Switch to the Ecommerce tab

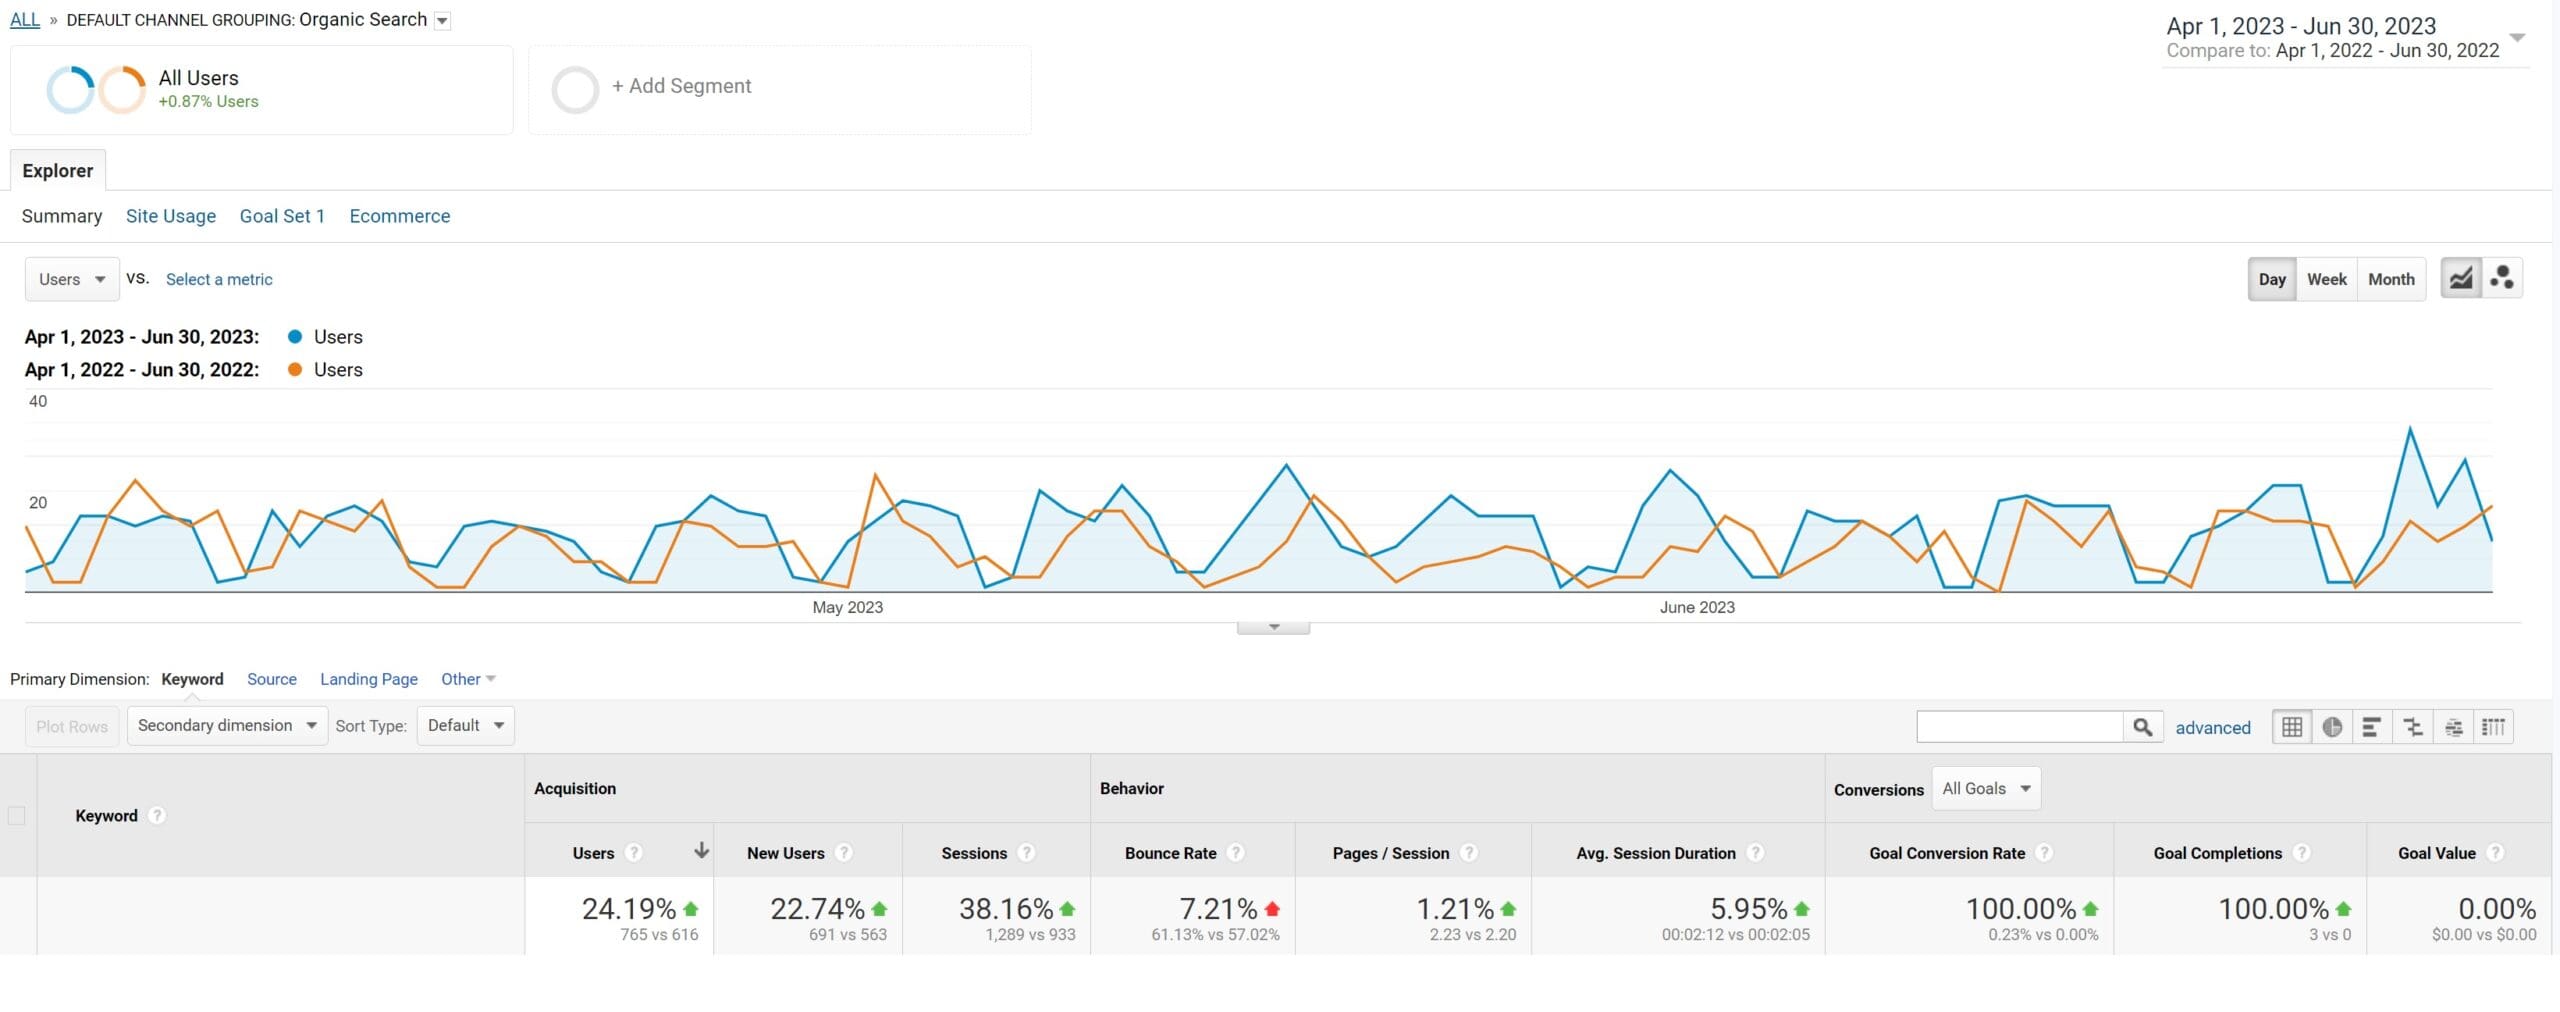(399, 216)
